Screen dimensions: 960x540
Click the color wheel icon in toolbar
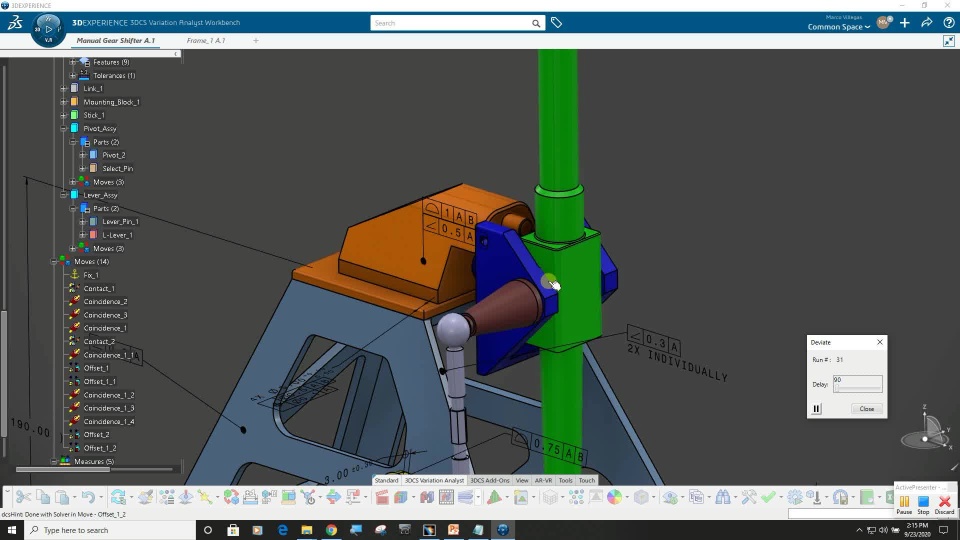point(614,497)
